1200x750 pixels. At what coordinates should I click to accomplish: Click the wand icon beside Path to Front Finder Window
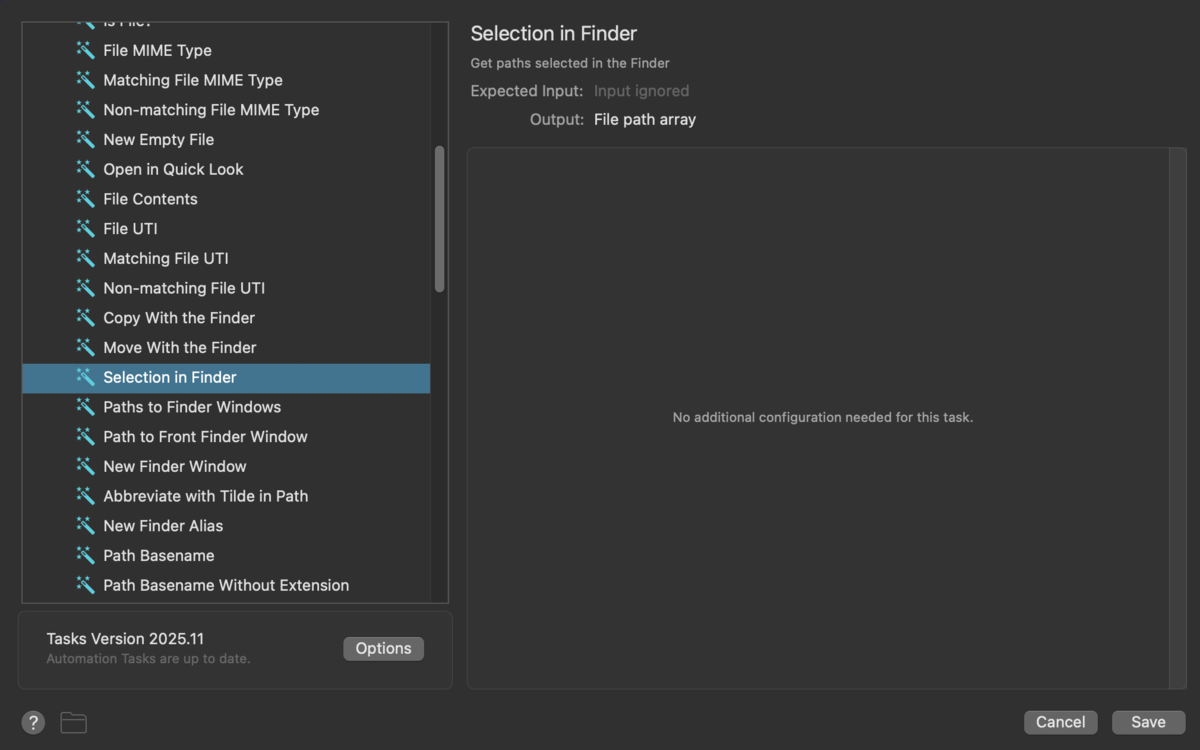click(x=86, y=437)
